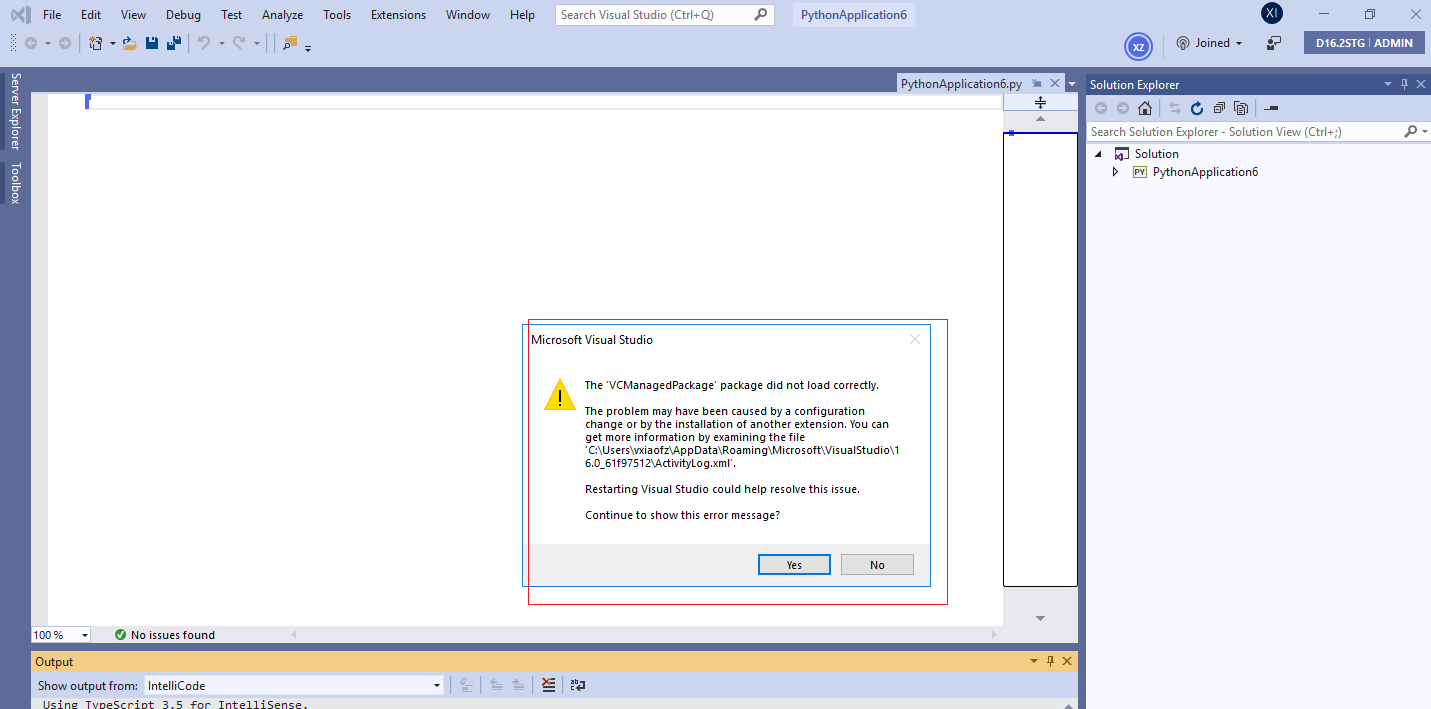Click Solution Explorer Forward icon
Viewport: 1431px width, 709px height.
tap(1123, 108)
